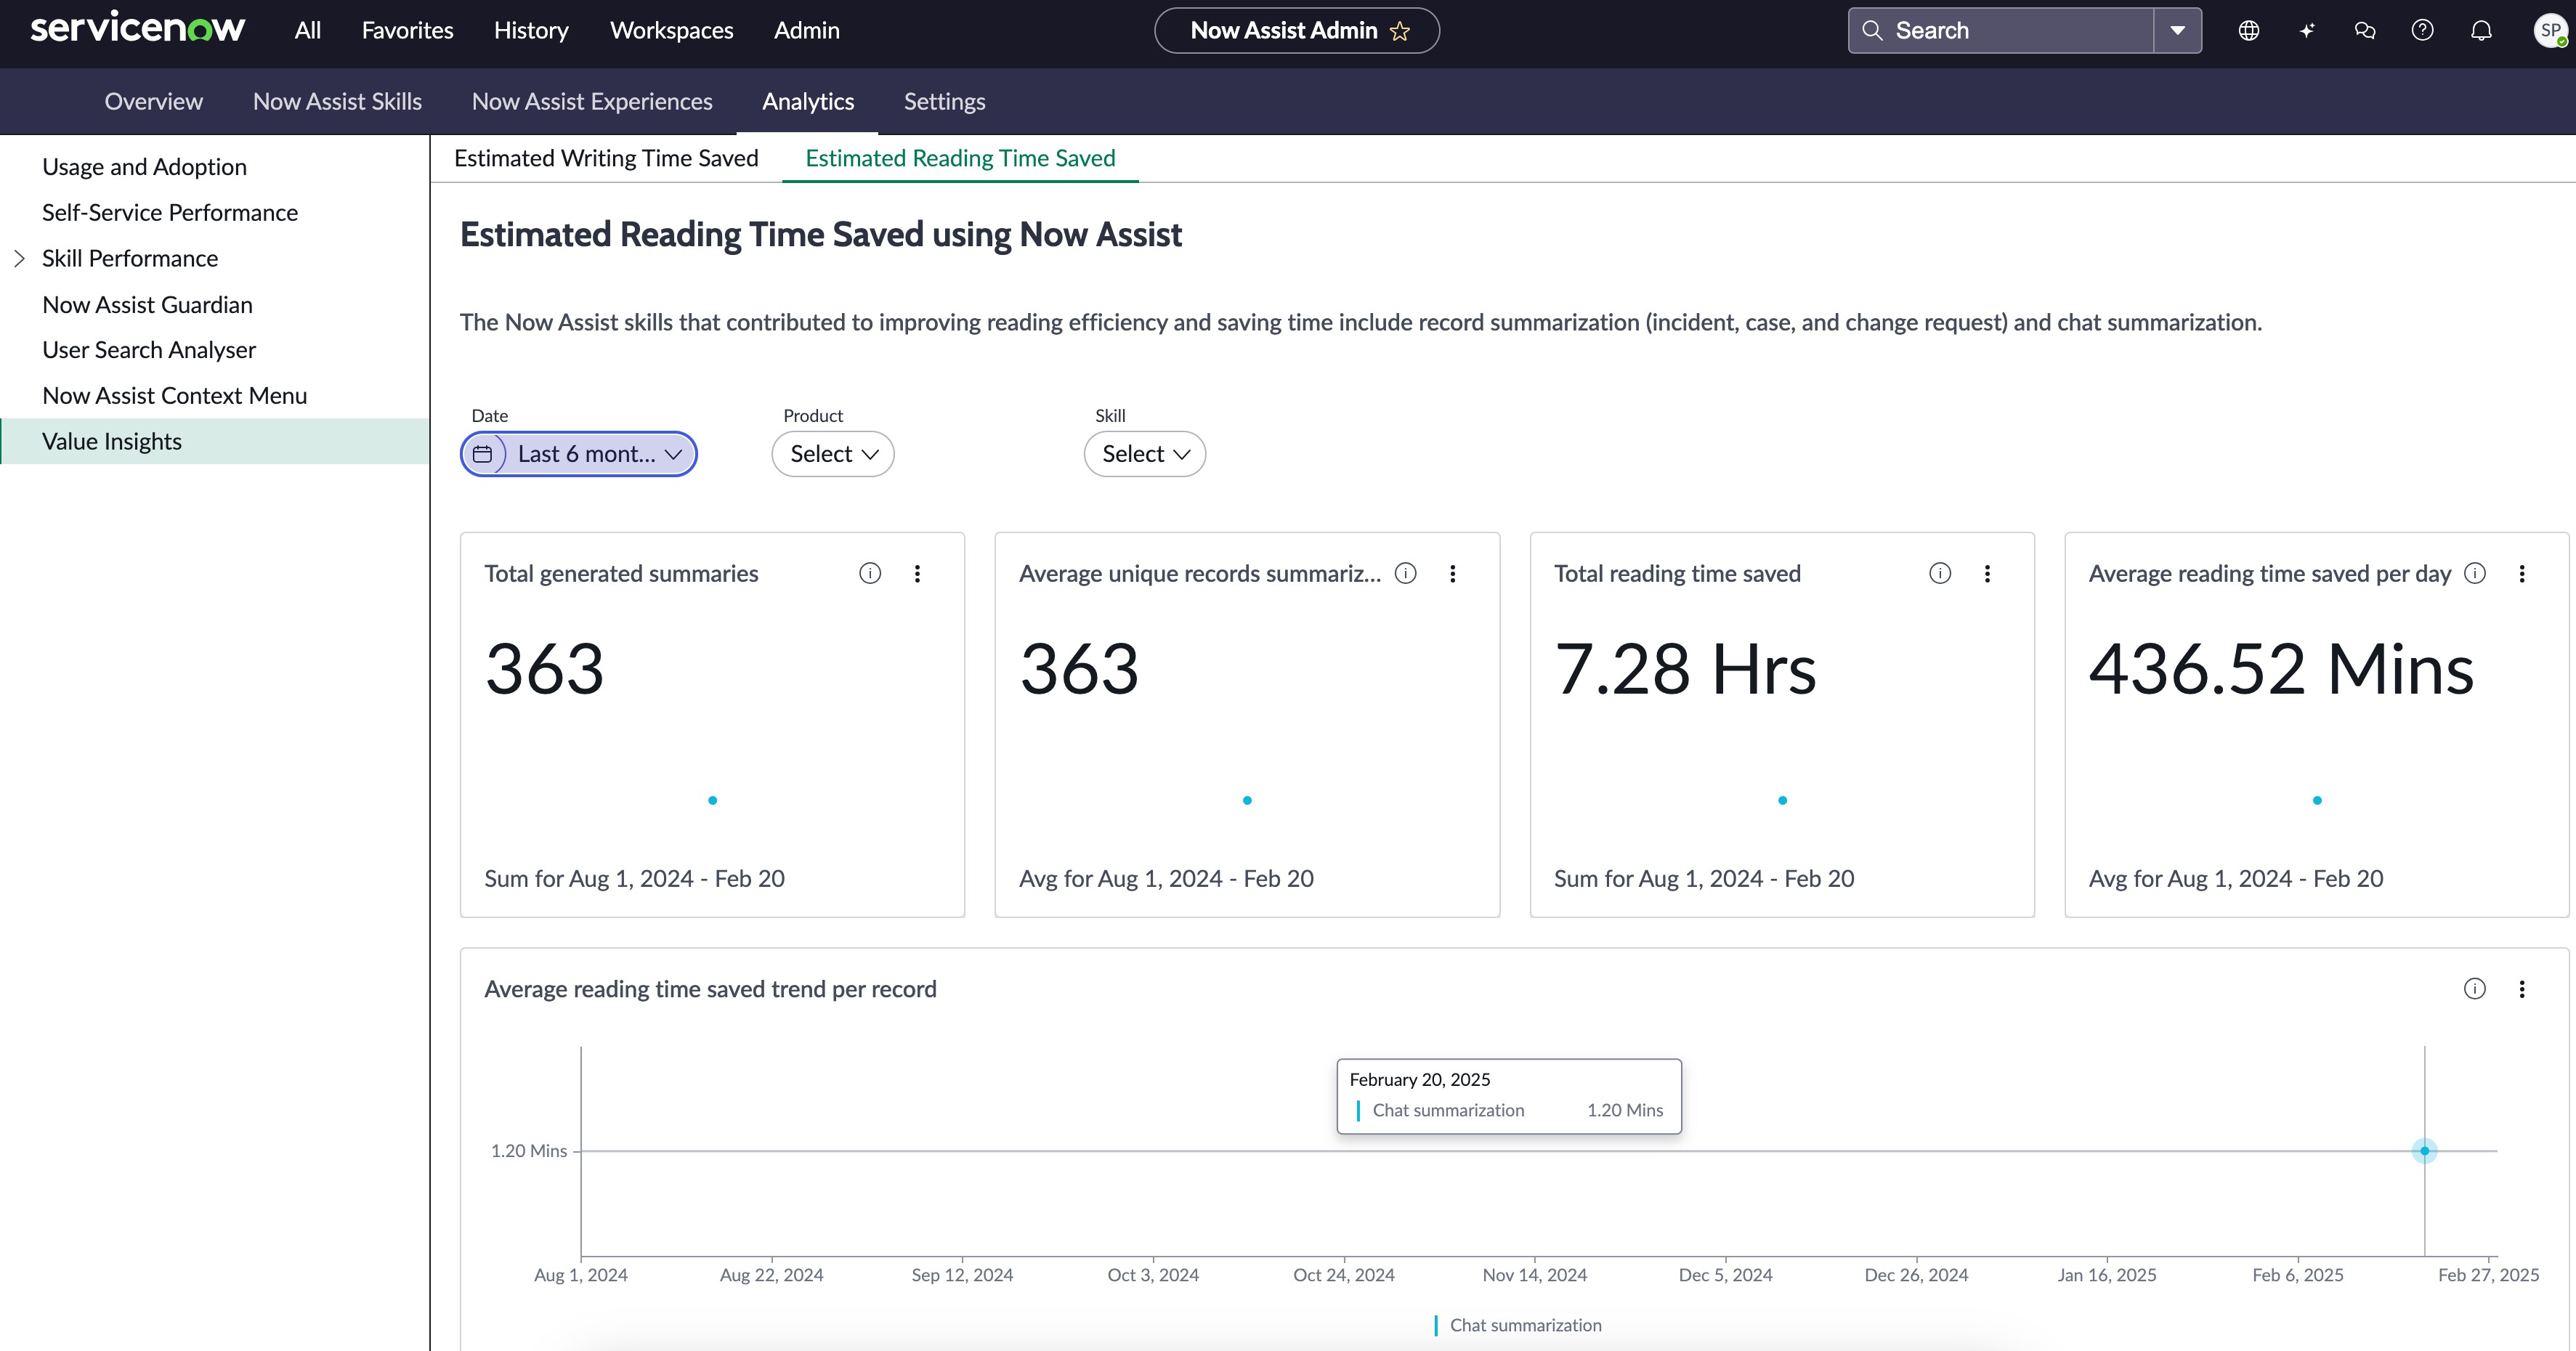Screen dimensions: 2576x1351
Task: Open the chat conversations icon
Action: (x=2364, y=31)
